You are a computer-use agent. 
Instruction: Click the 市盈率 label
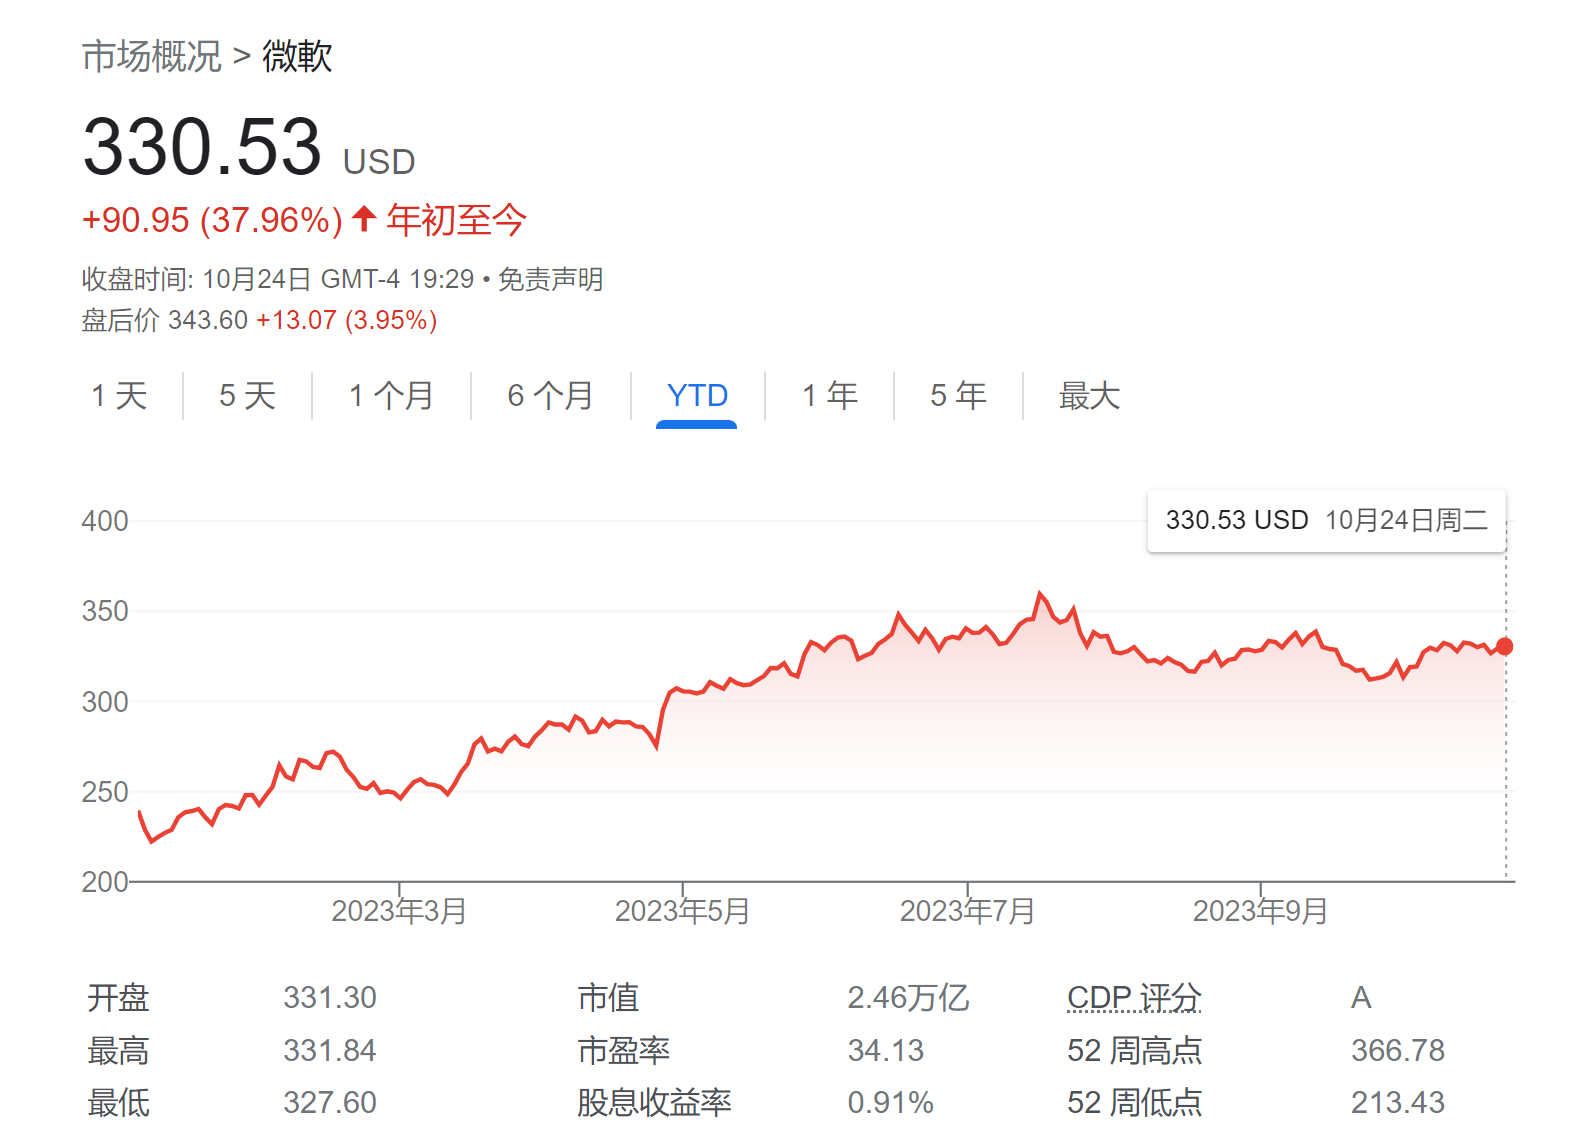coord(623,1051)
